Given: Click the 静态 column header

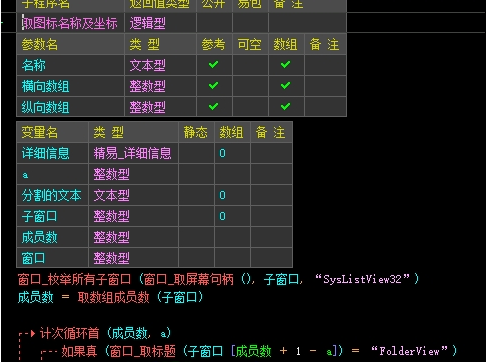Looking at the screenshot, I should [196, 132].
